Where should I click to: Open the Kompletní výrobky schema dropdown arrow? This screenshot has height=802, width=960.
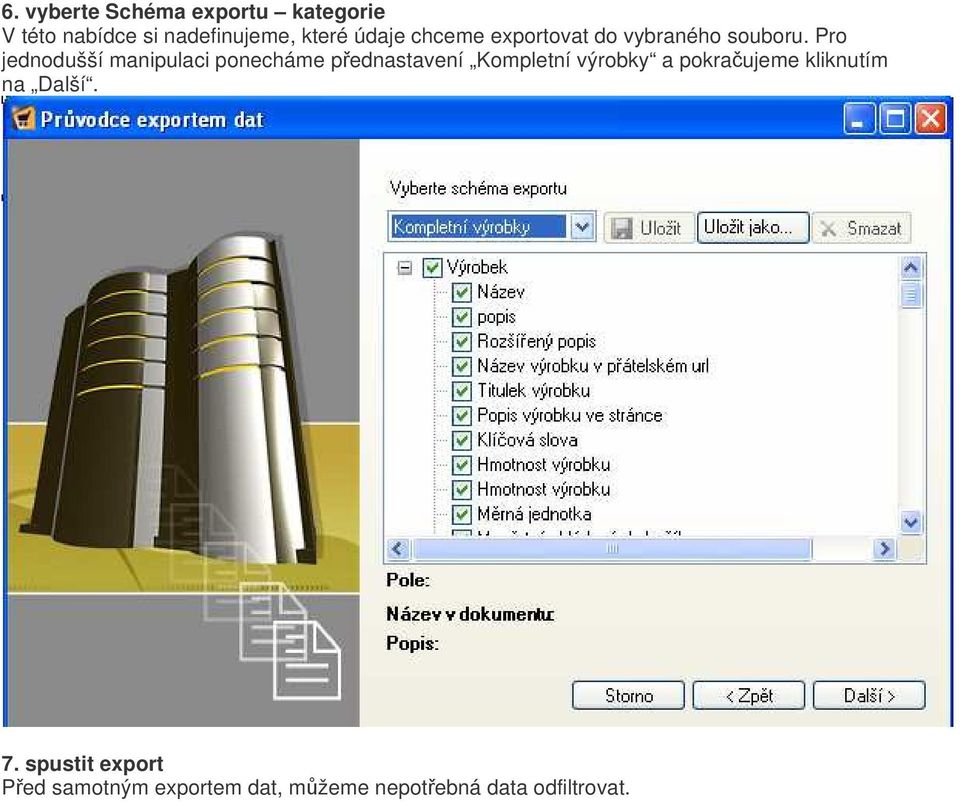pos(582,227)
